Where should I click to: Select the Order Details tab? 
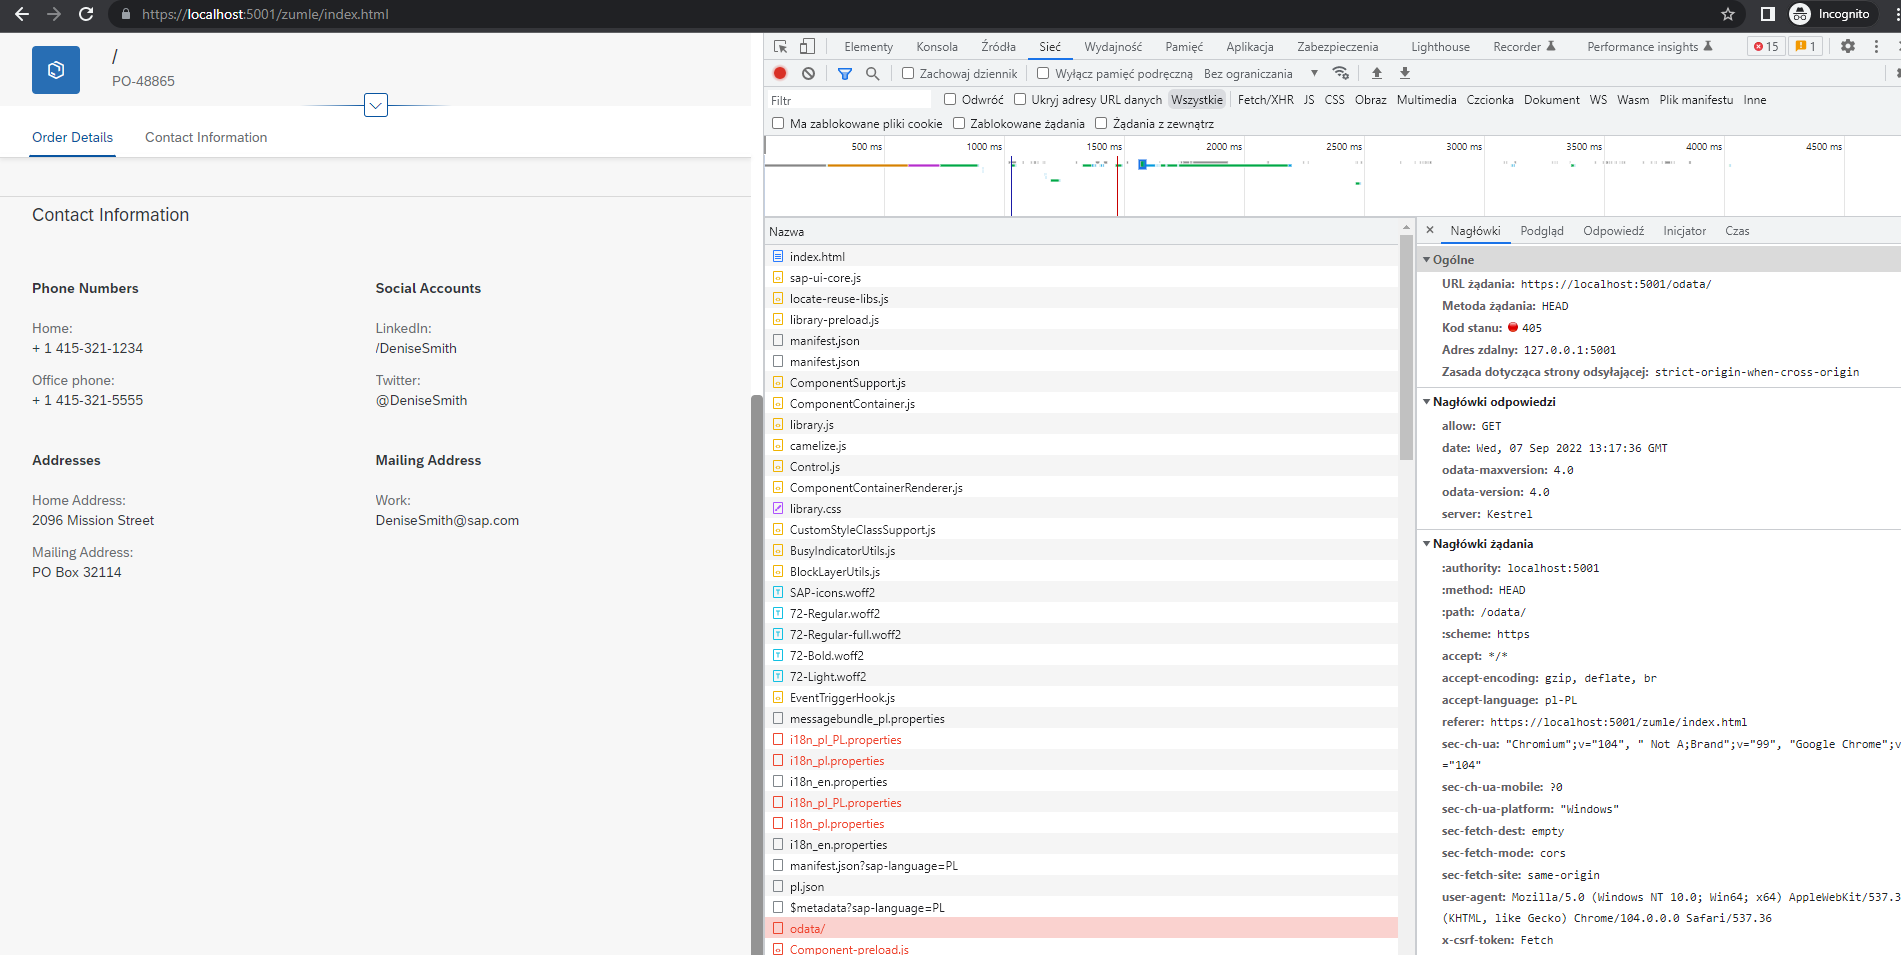tap(72, 137)
